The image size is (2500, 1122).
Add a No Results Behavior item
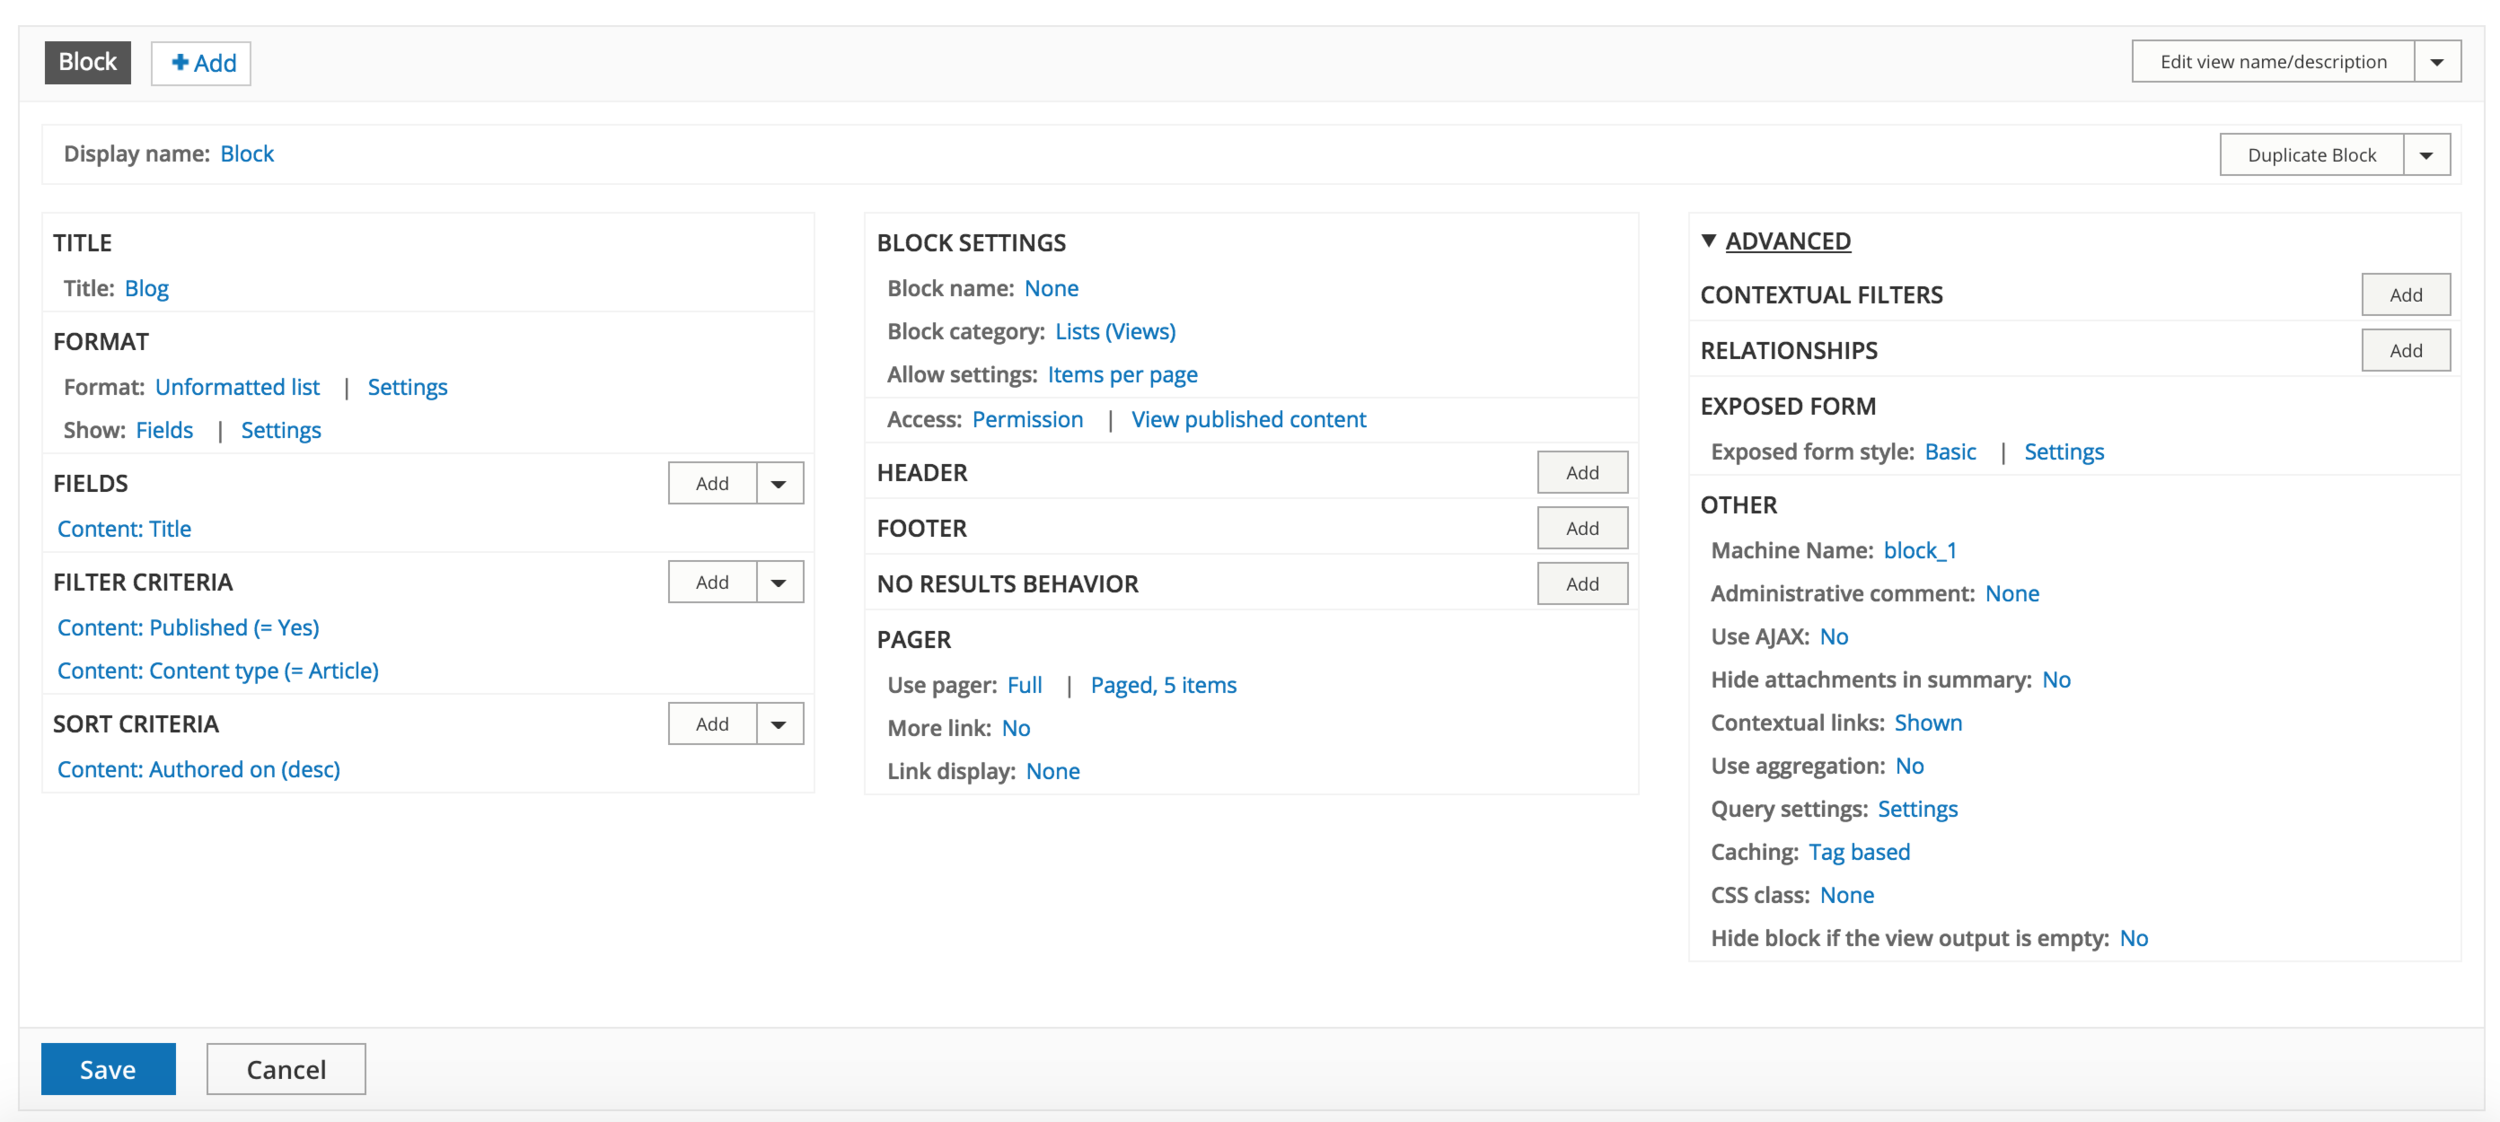tap(1581, 584)
